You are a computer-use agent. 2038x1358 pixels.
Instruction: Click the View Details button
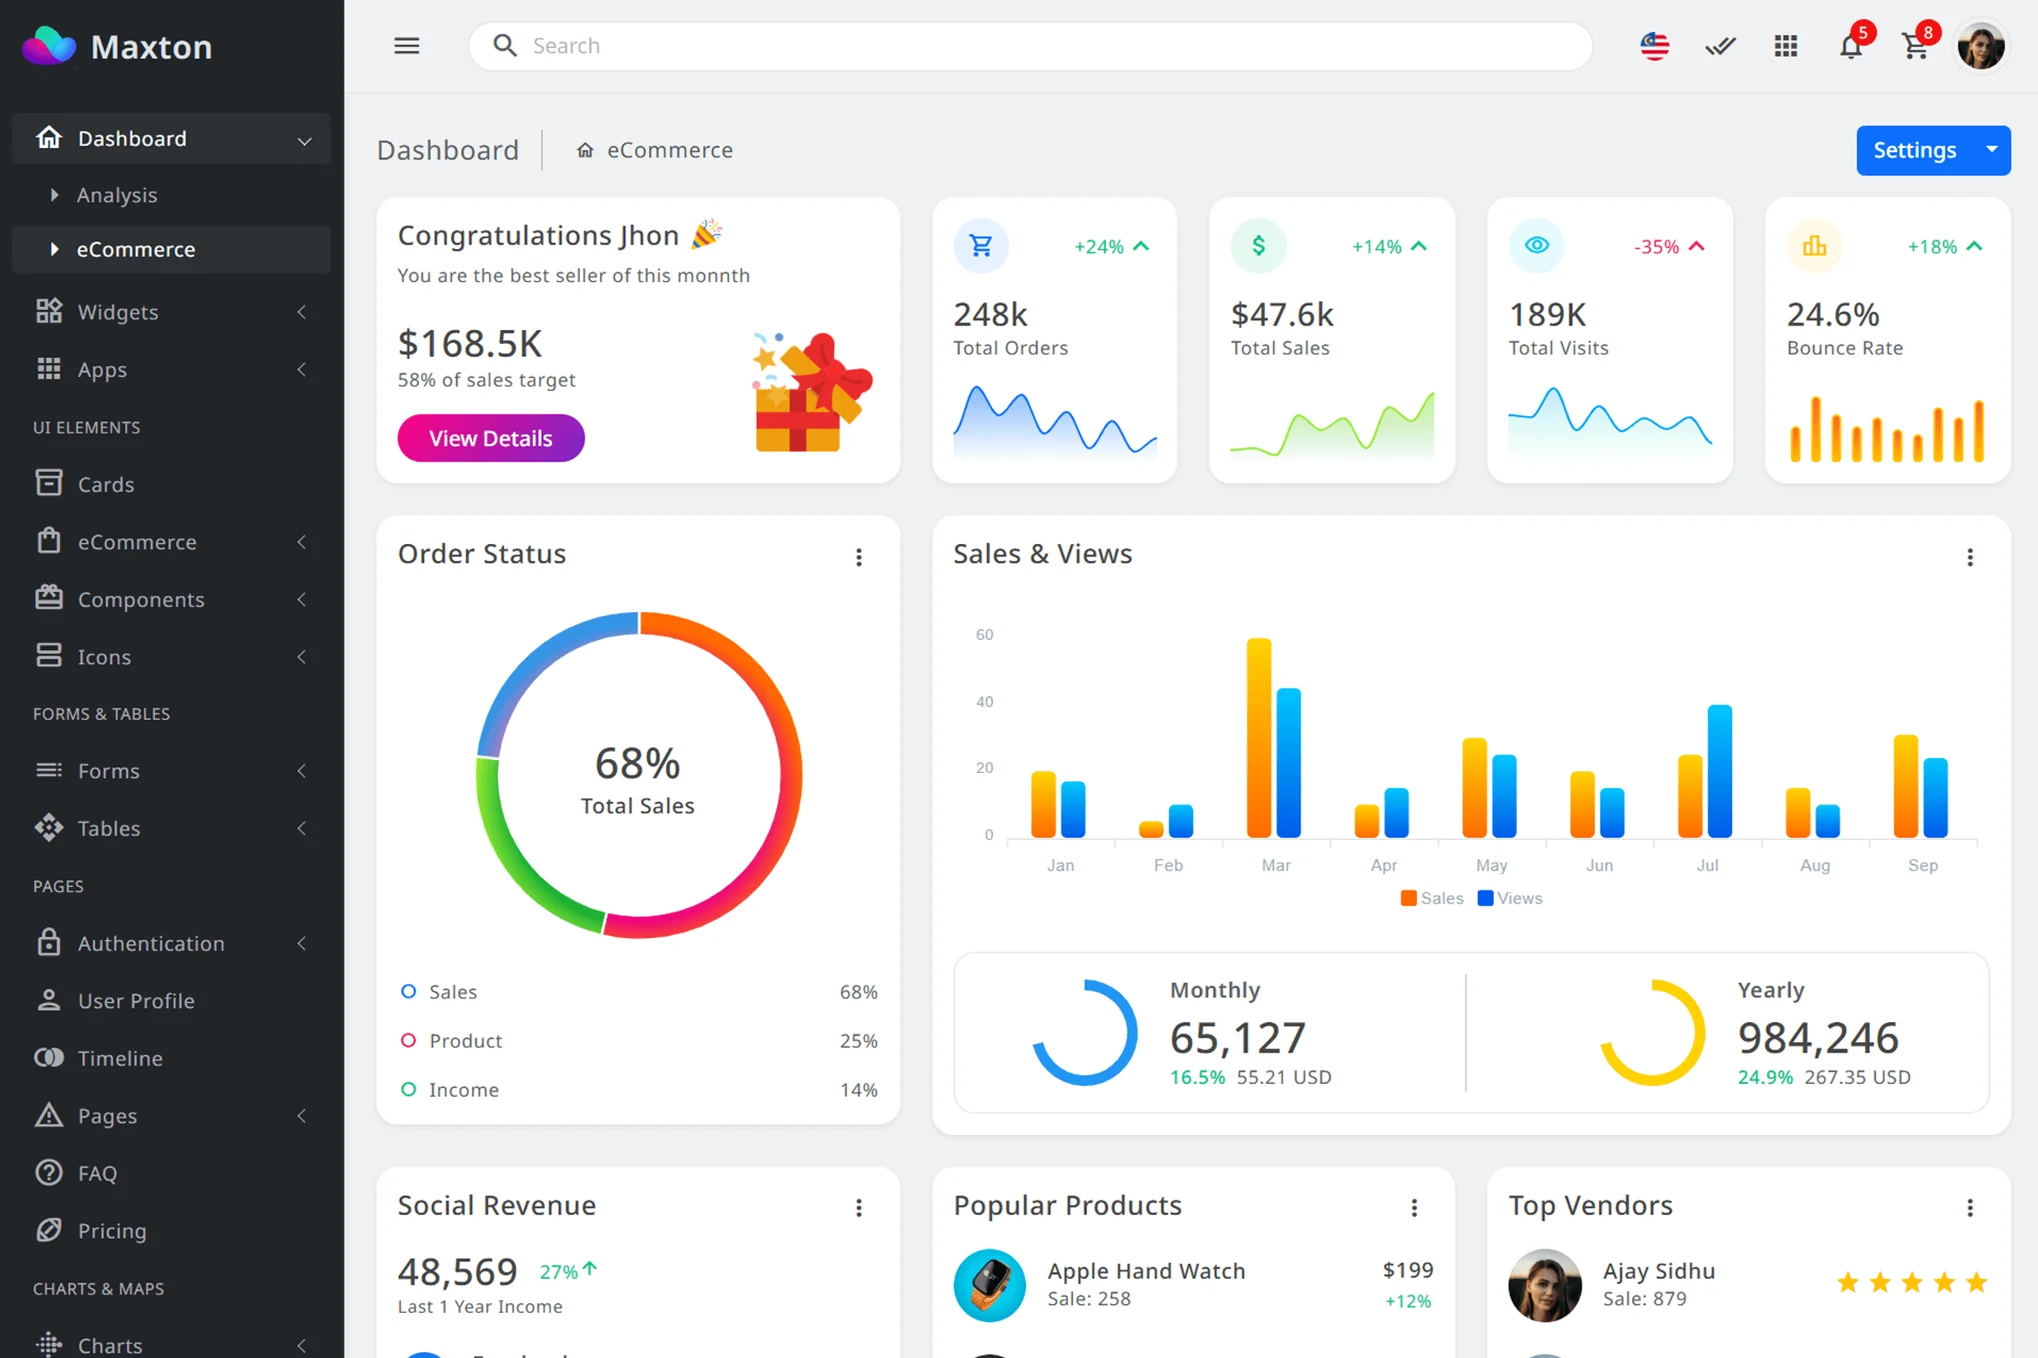tap(491, 438)
